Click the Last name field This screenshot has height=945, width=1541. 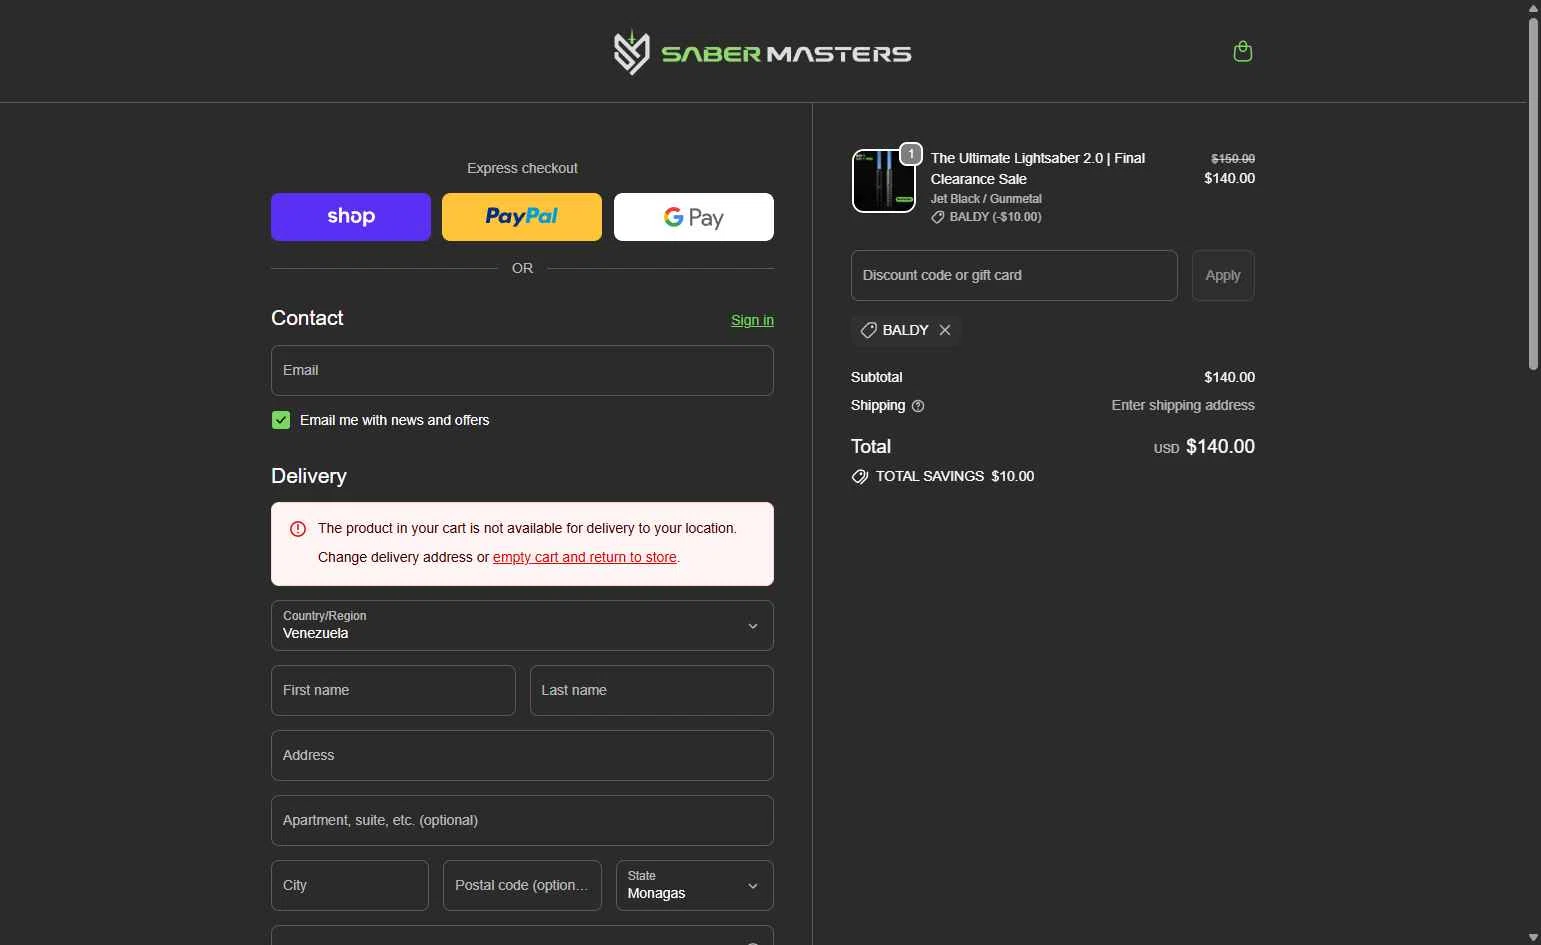point(652,690)
